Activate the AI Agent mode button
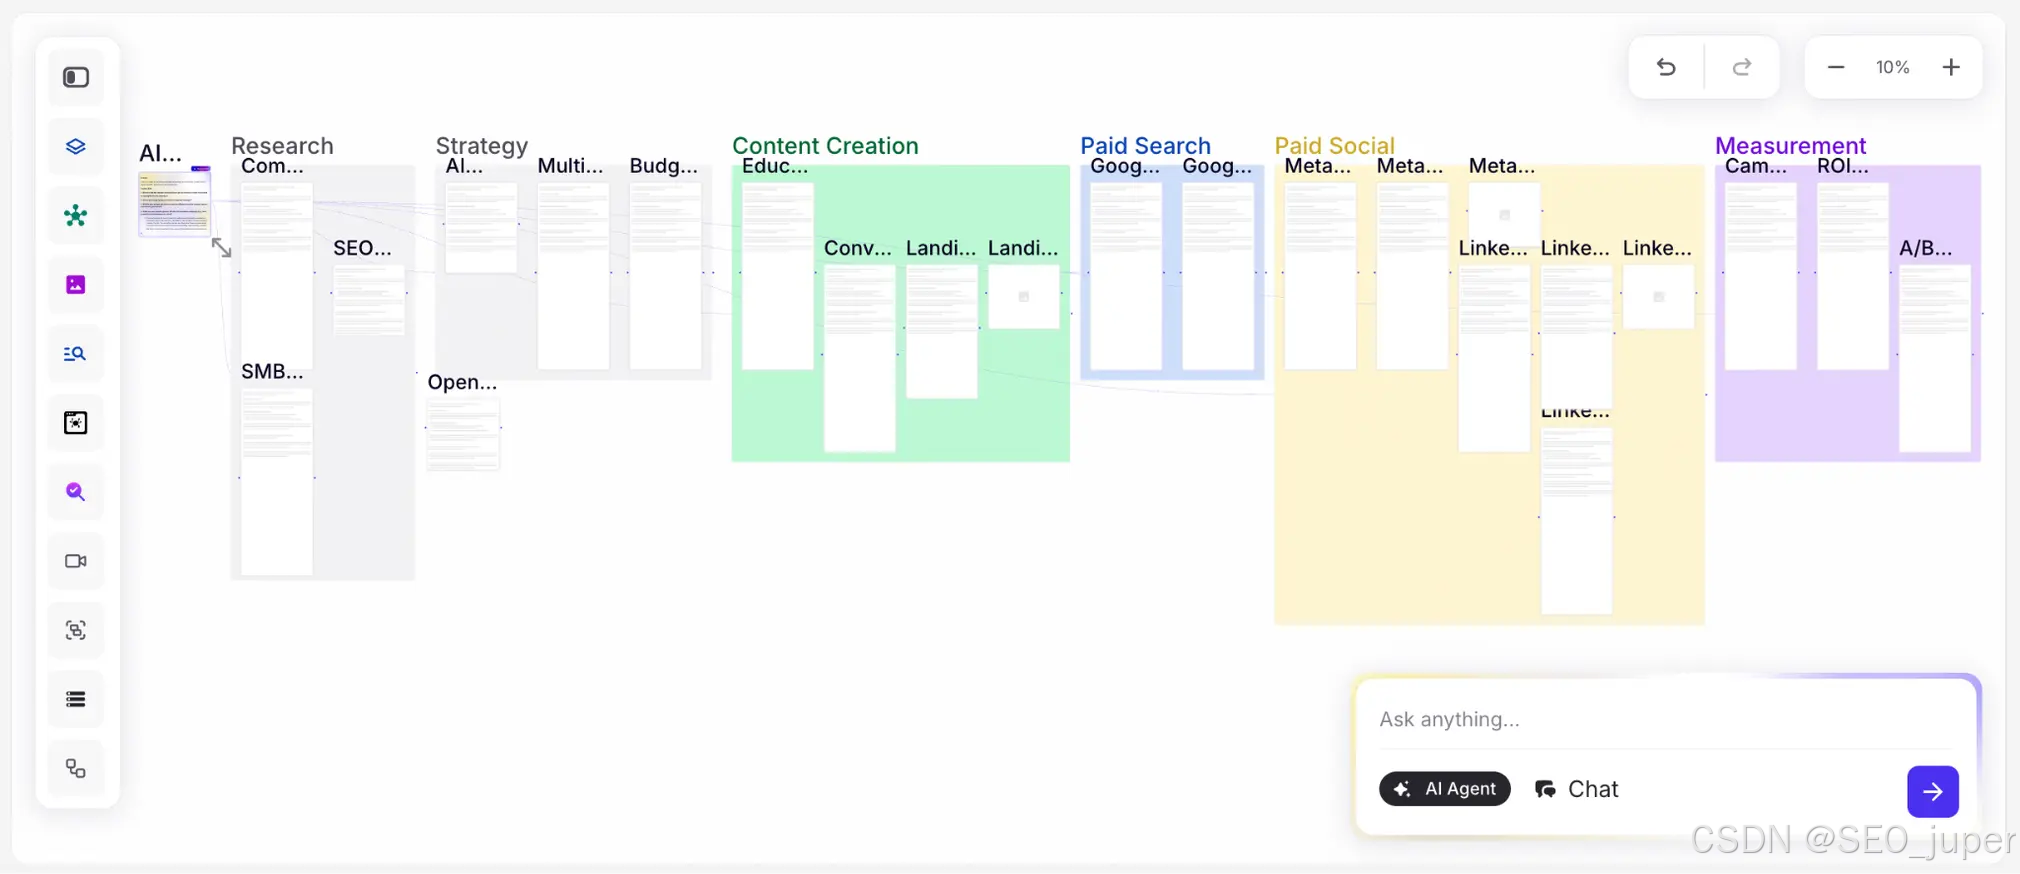Image resolution: width=2020 pixels, height=874 pixels. tap(1445, 789)
